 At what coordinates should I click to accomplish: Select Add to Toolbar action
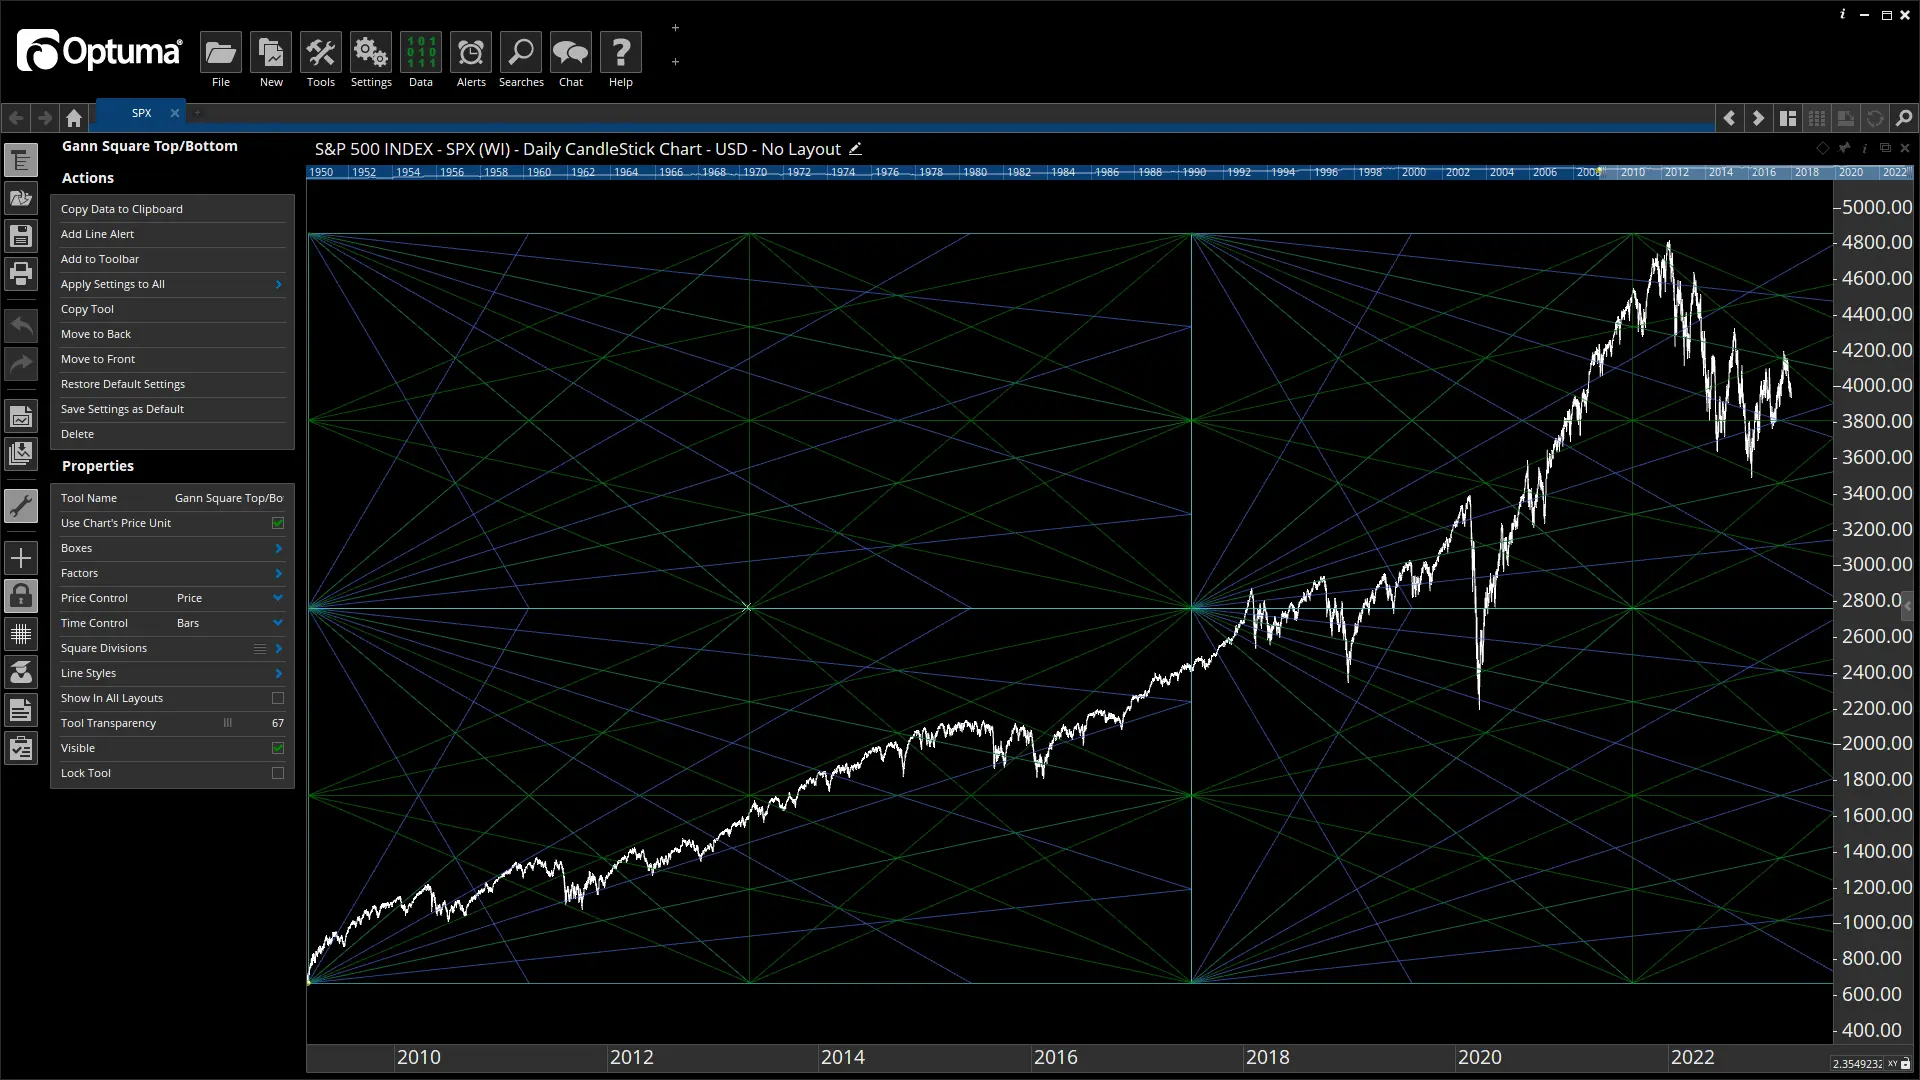click(x=172, y=259)
